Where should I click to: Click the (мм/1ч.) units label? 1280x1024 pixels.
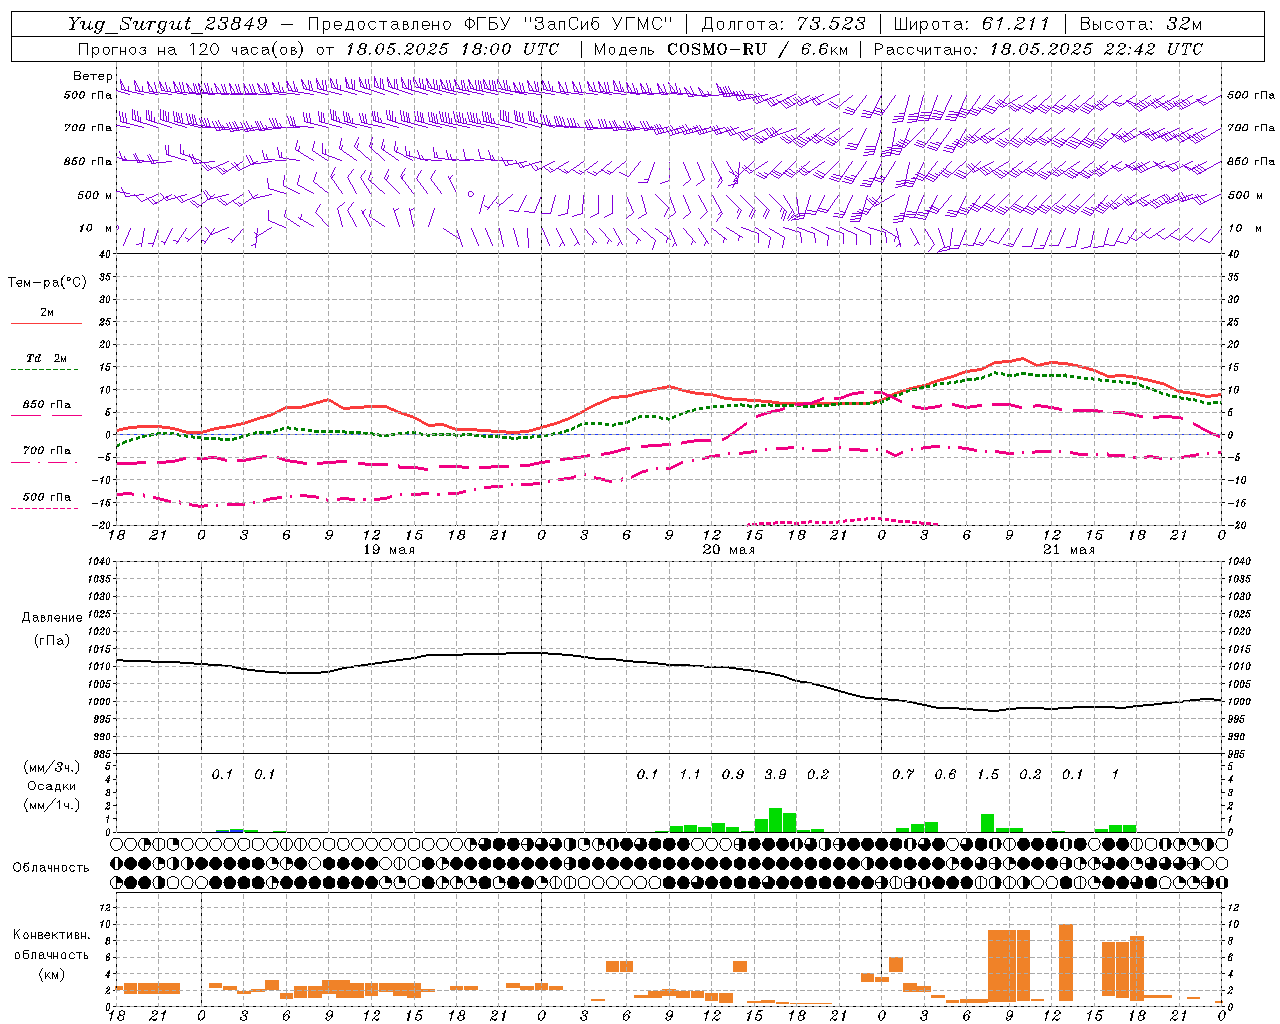tap(52, 803)
